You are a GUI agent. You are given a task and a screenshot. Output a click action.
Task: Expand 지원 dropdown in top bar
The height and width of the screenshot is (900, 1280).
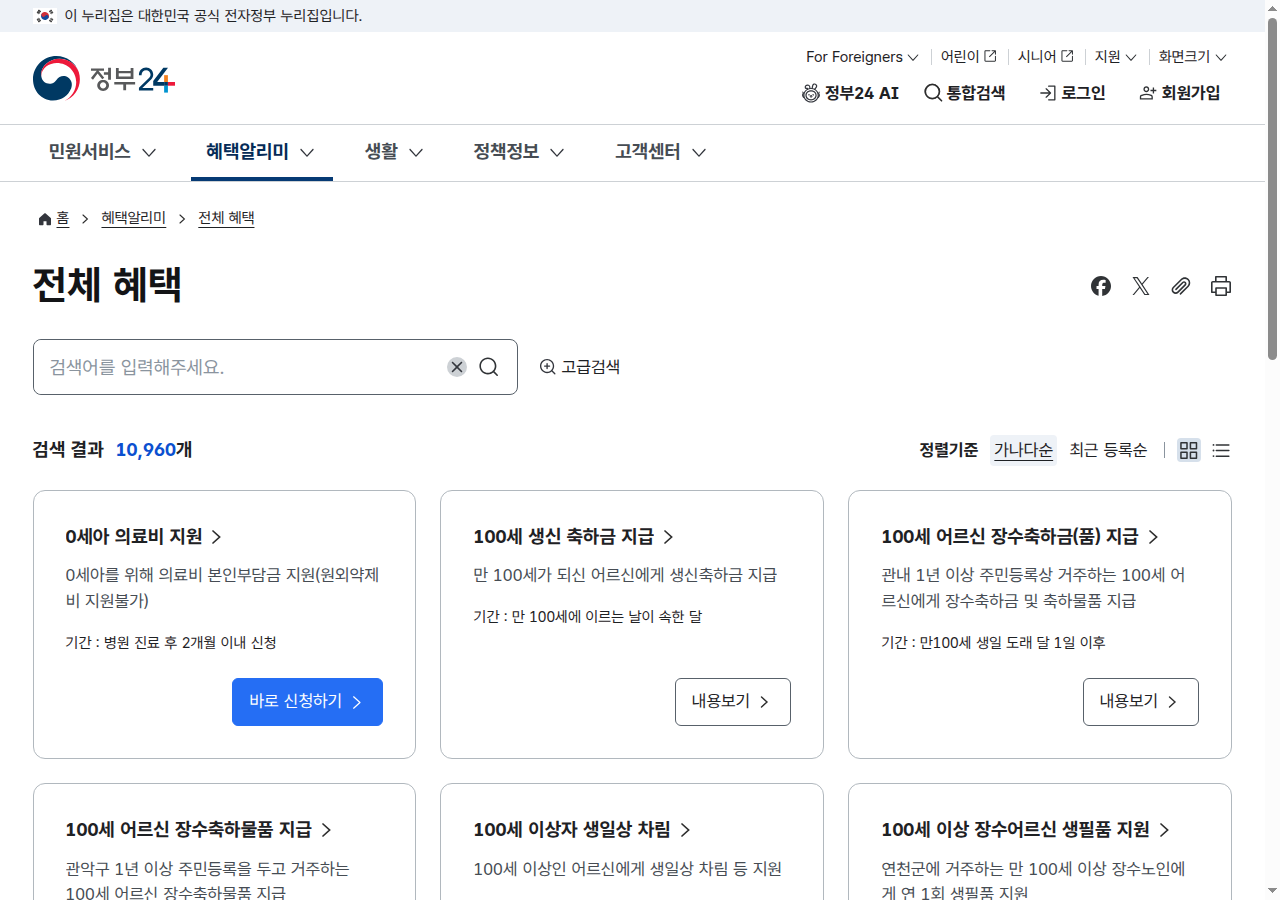tap(1115, 57)
